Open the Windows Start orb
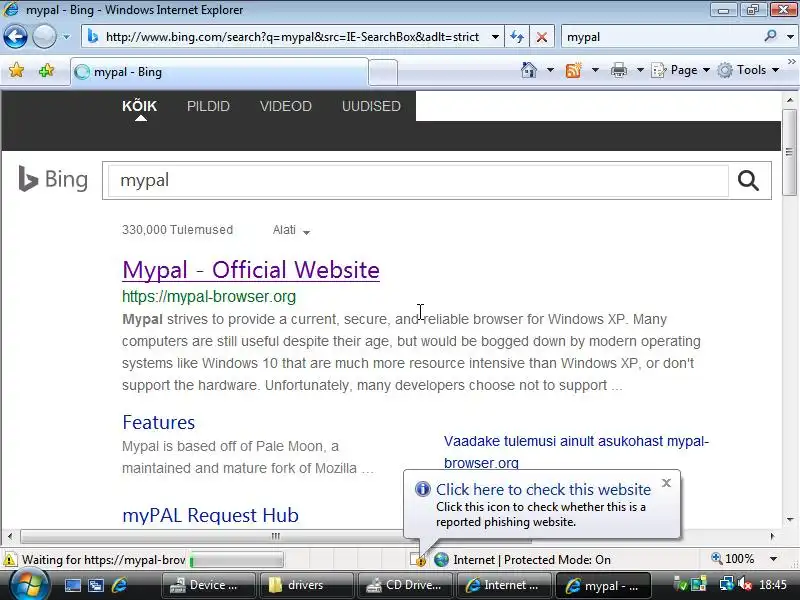The image size is (800, 600). (29, 585)
